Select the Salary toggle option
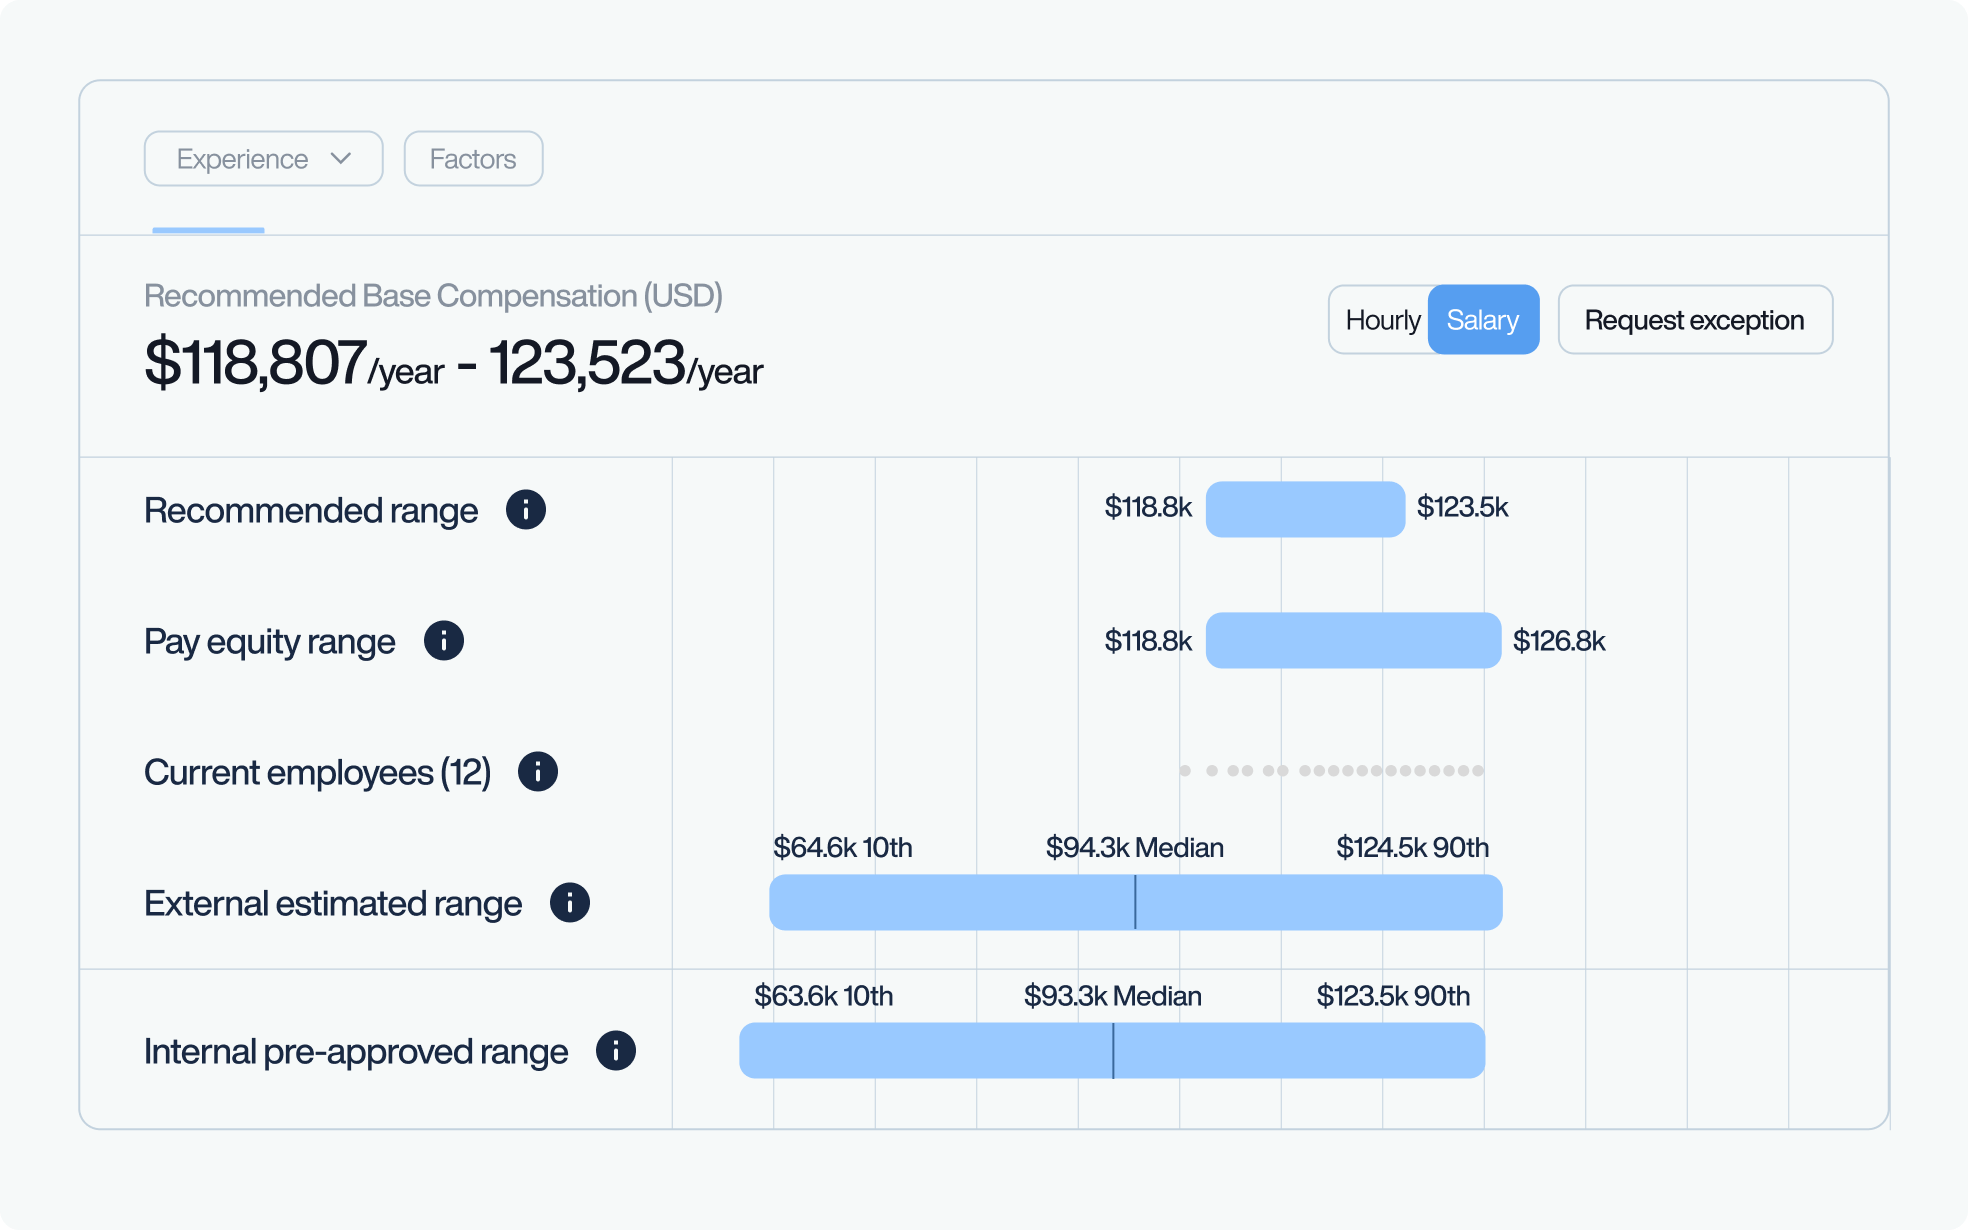This screenshot has width=1968, height=1230. 1482,320
